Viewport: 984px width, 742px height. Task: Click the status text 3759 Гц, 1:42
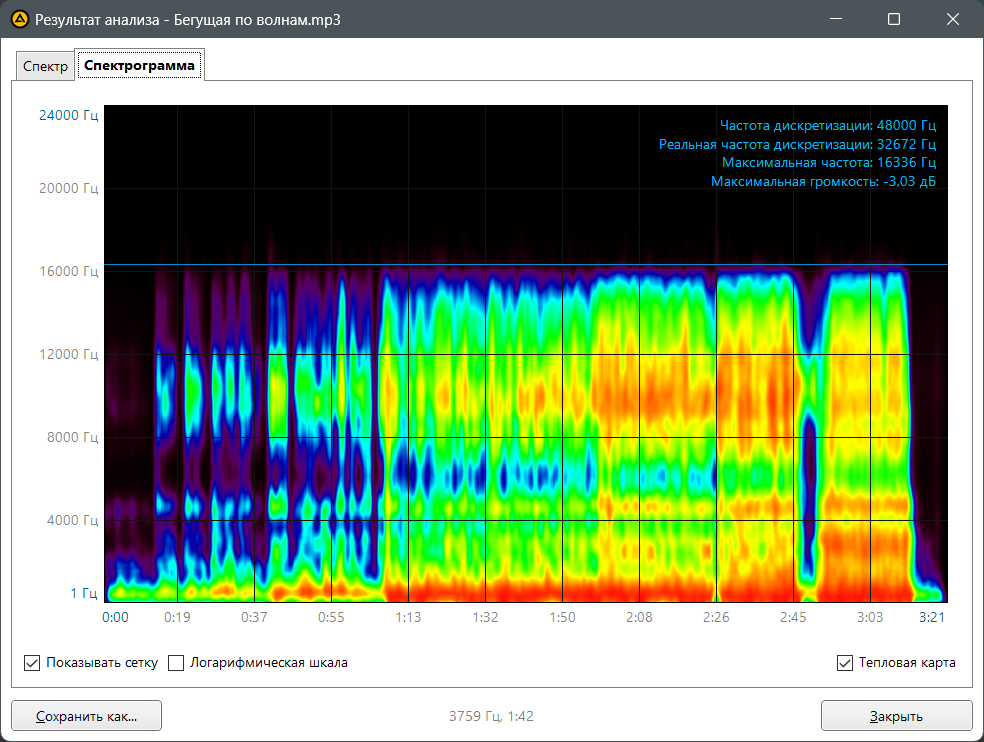[x=491, y=716]
